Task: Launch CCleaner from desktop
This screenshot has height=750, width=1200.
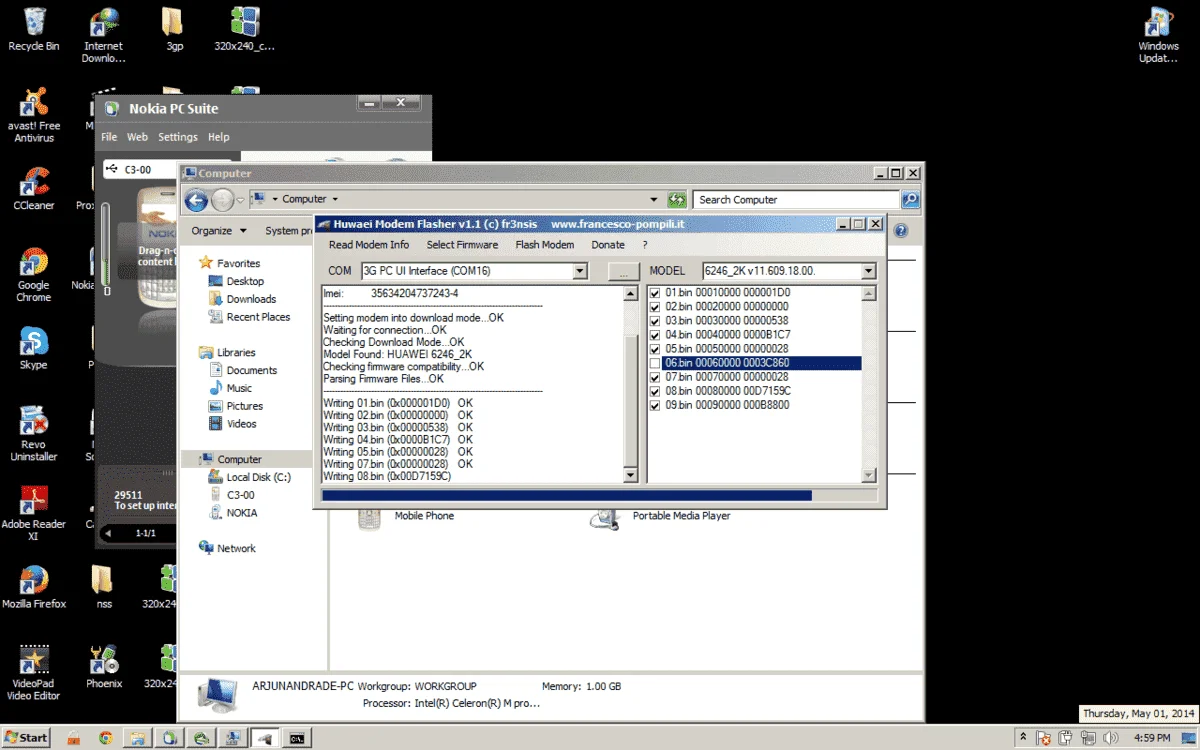Action: tap(34, 188)
